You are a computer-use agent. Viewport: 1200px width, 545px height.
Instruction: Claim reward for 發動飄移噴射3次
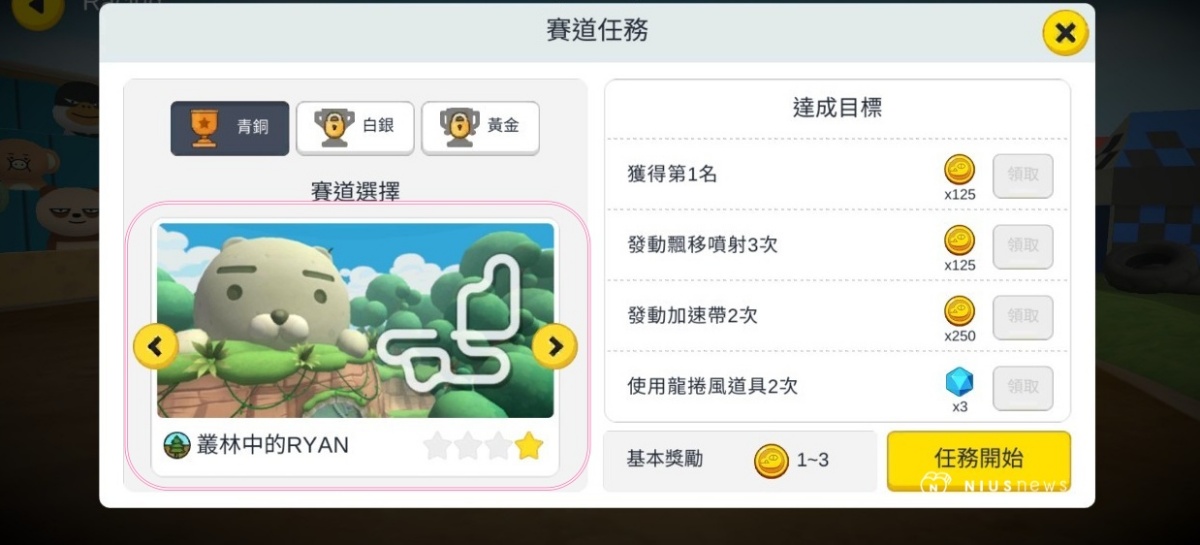(x=1023, y=246)
